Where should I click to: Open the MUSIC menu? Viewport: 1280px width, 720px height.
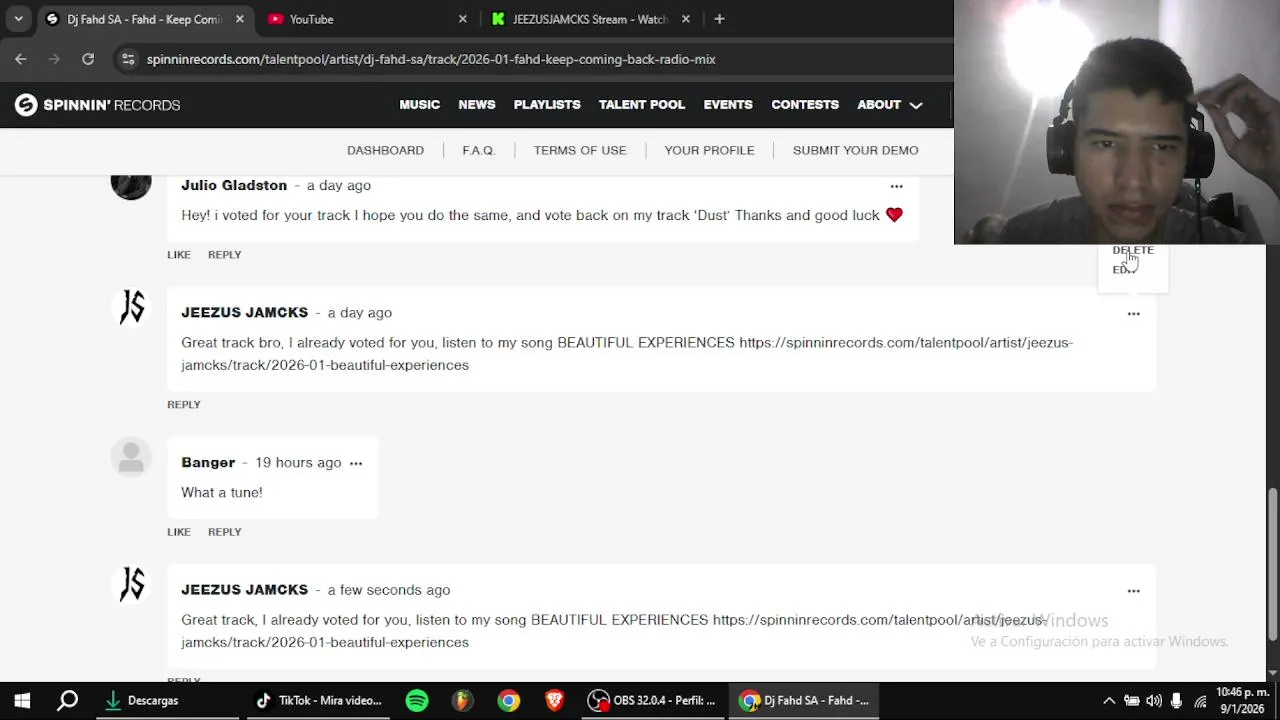[x=419, y=105]
